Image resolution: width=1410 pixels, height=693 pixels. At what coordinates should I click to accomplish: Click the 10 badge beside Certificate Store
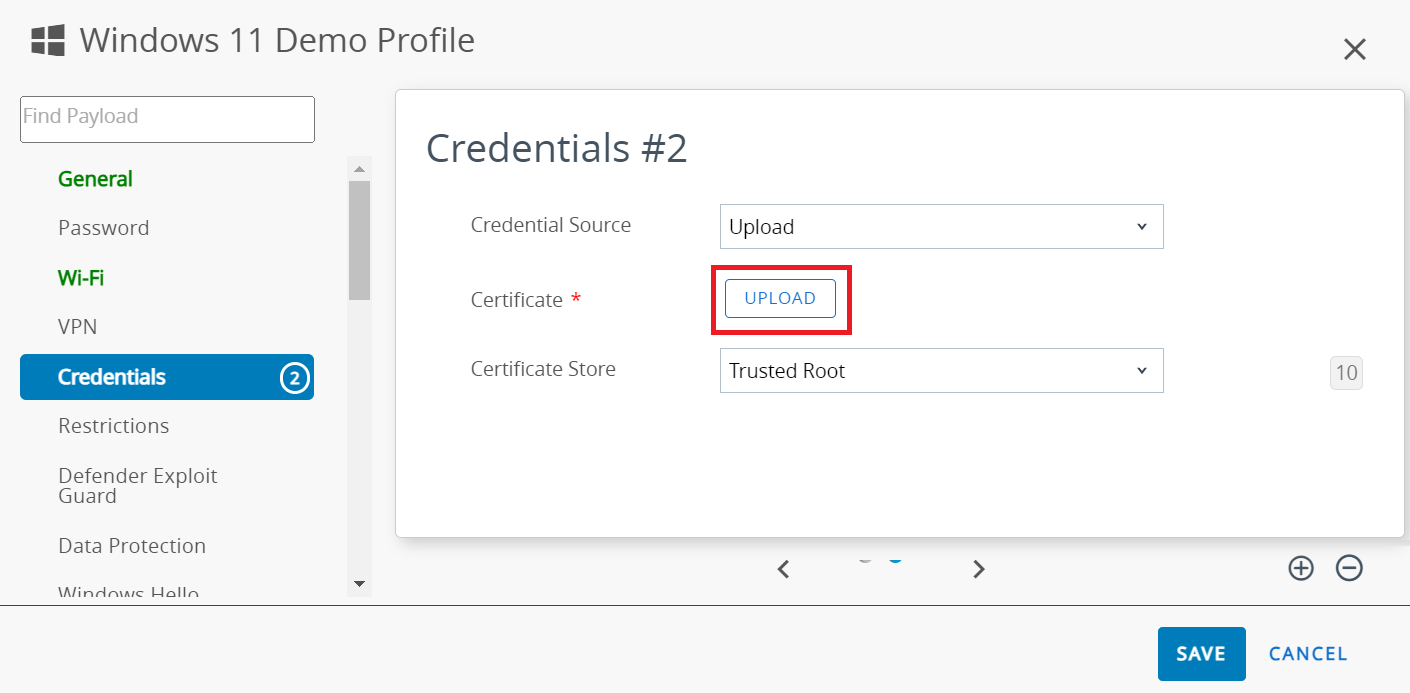pos(1346,373)
